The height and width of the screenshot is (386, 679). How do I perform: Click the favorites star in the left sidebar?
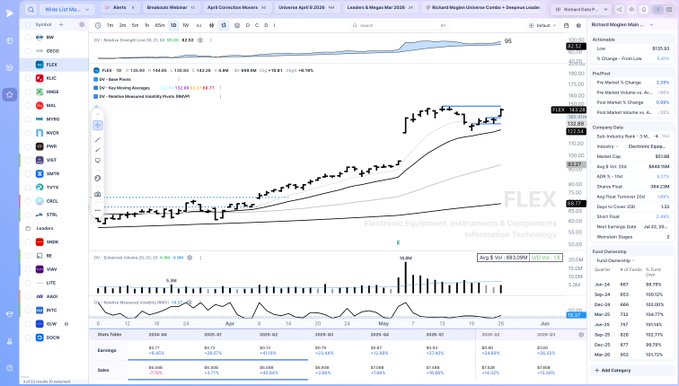(10, 94)
